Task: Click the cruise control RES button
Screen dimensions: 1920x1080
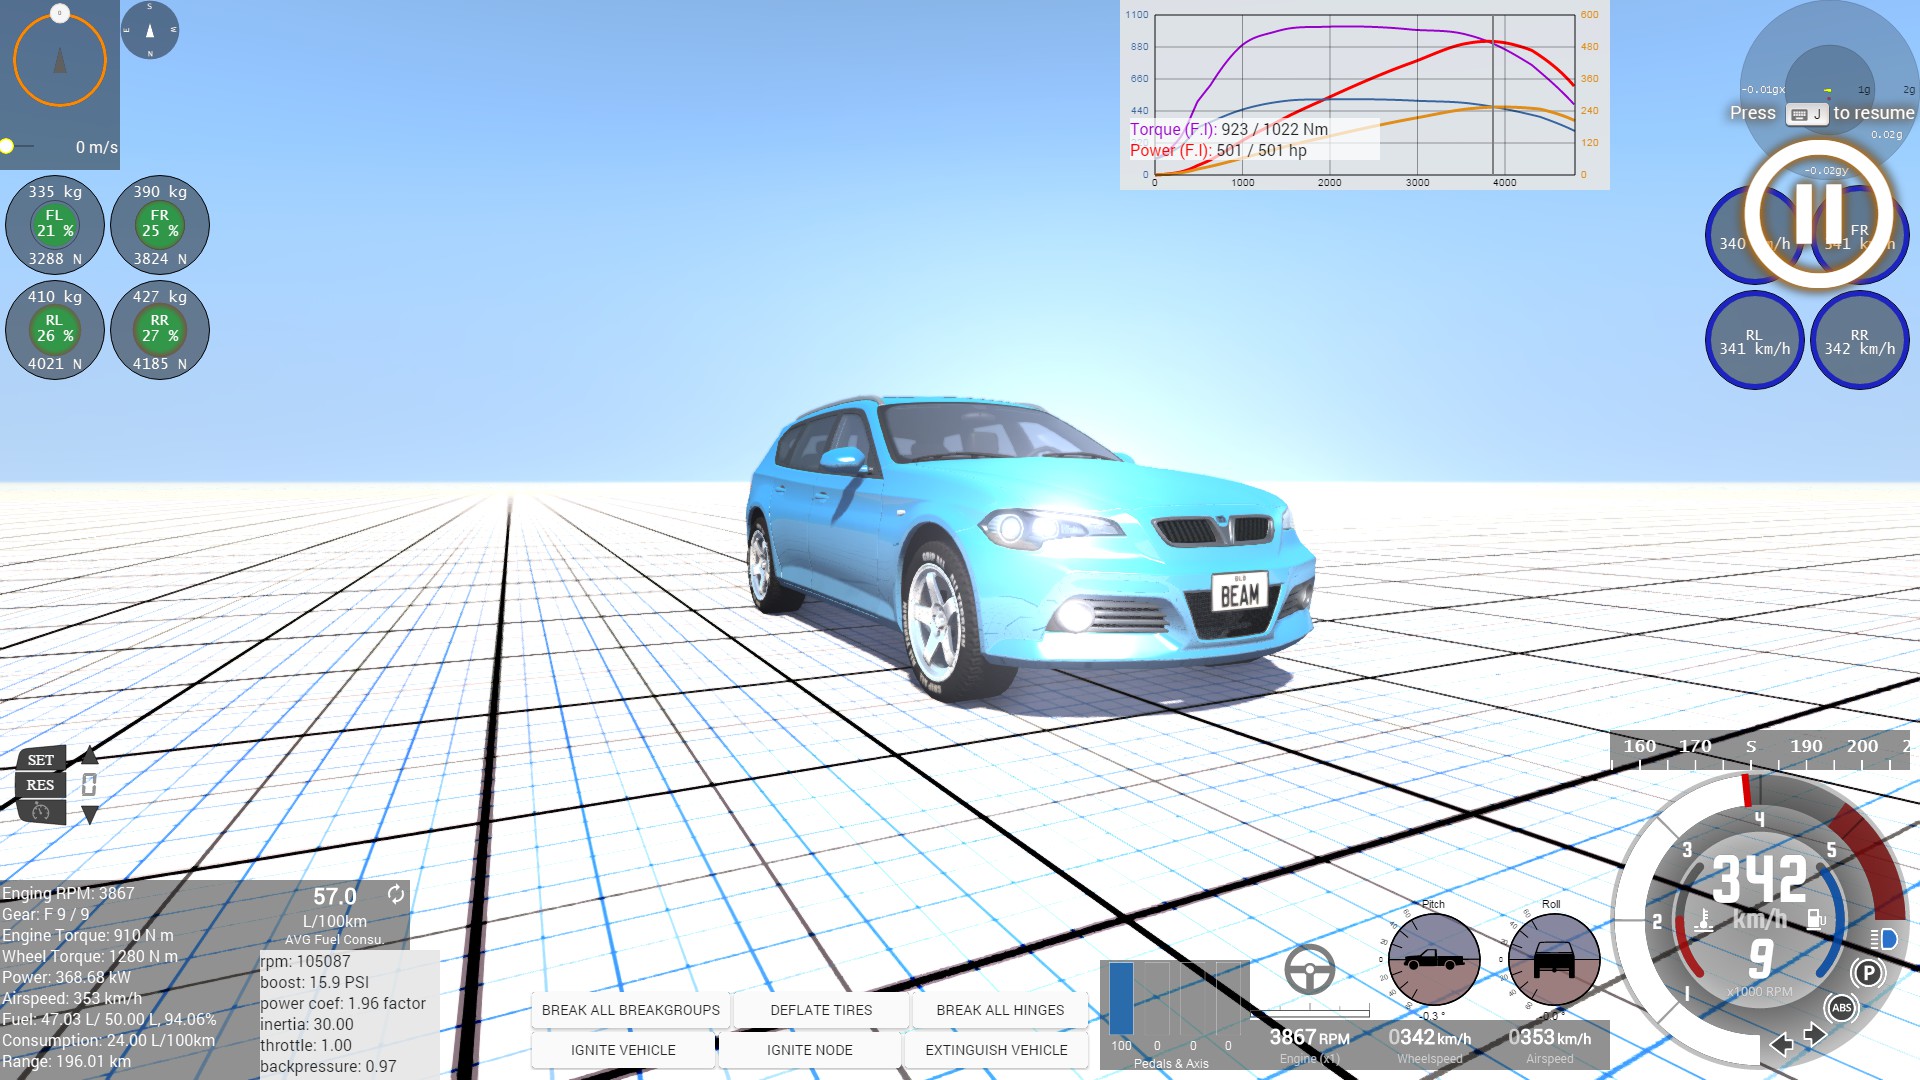Action: click(41, 785)
